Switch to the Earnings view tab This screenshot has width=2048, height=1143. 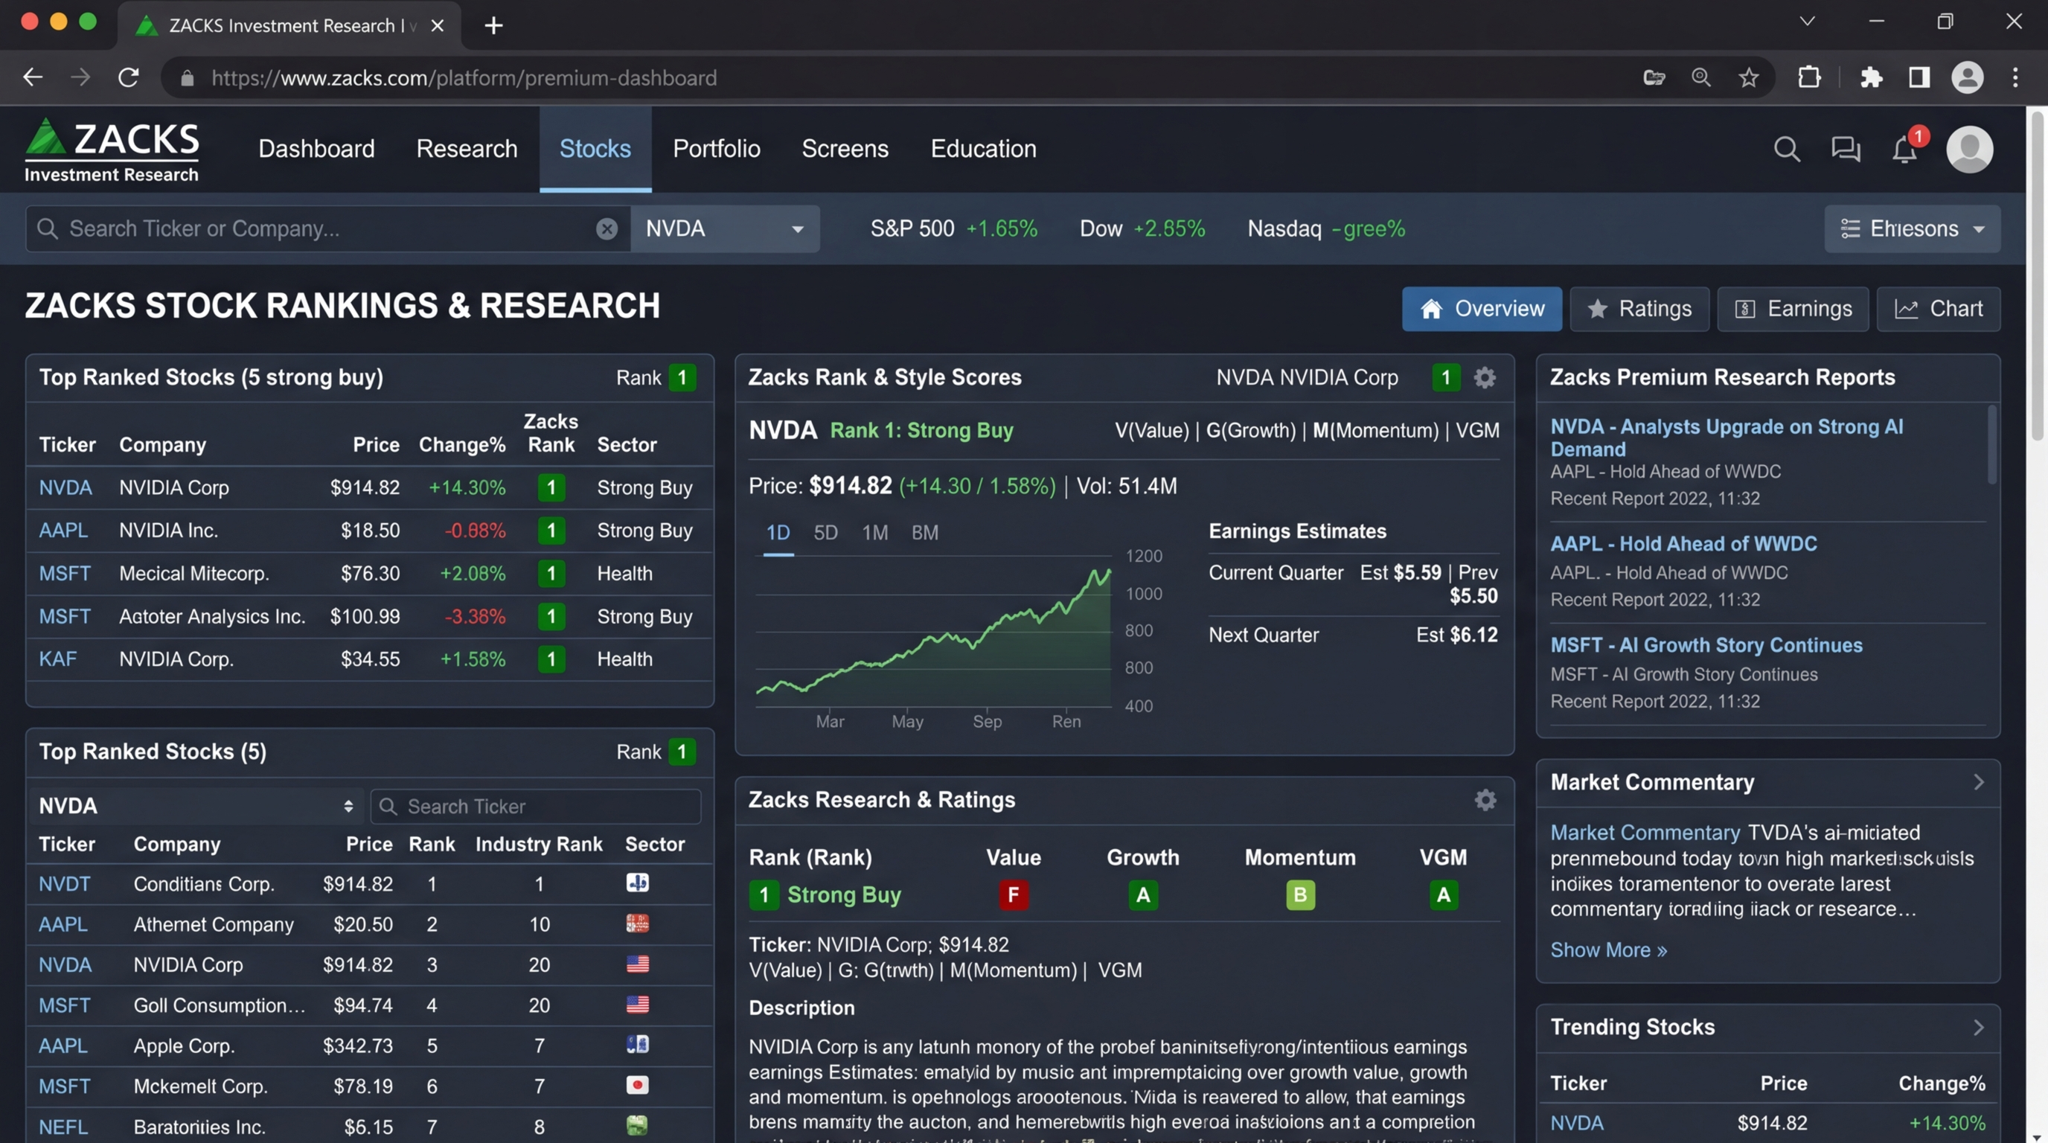pos(1792,309)
